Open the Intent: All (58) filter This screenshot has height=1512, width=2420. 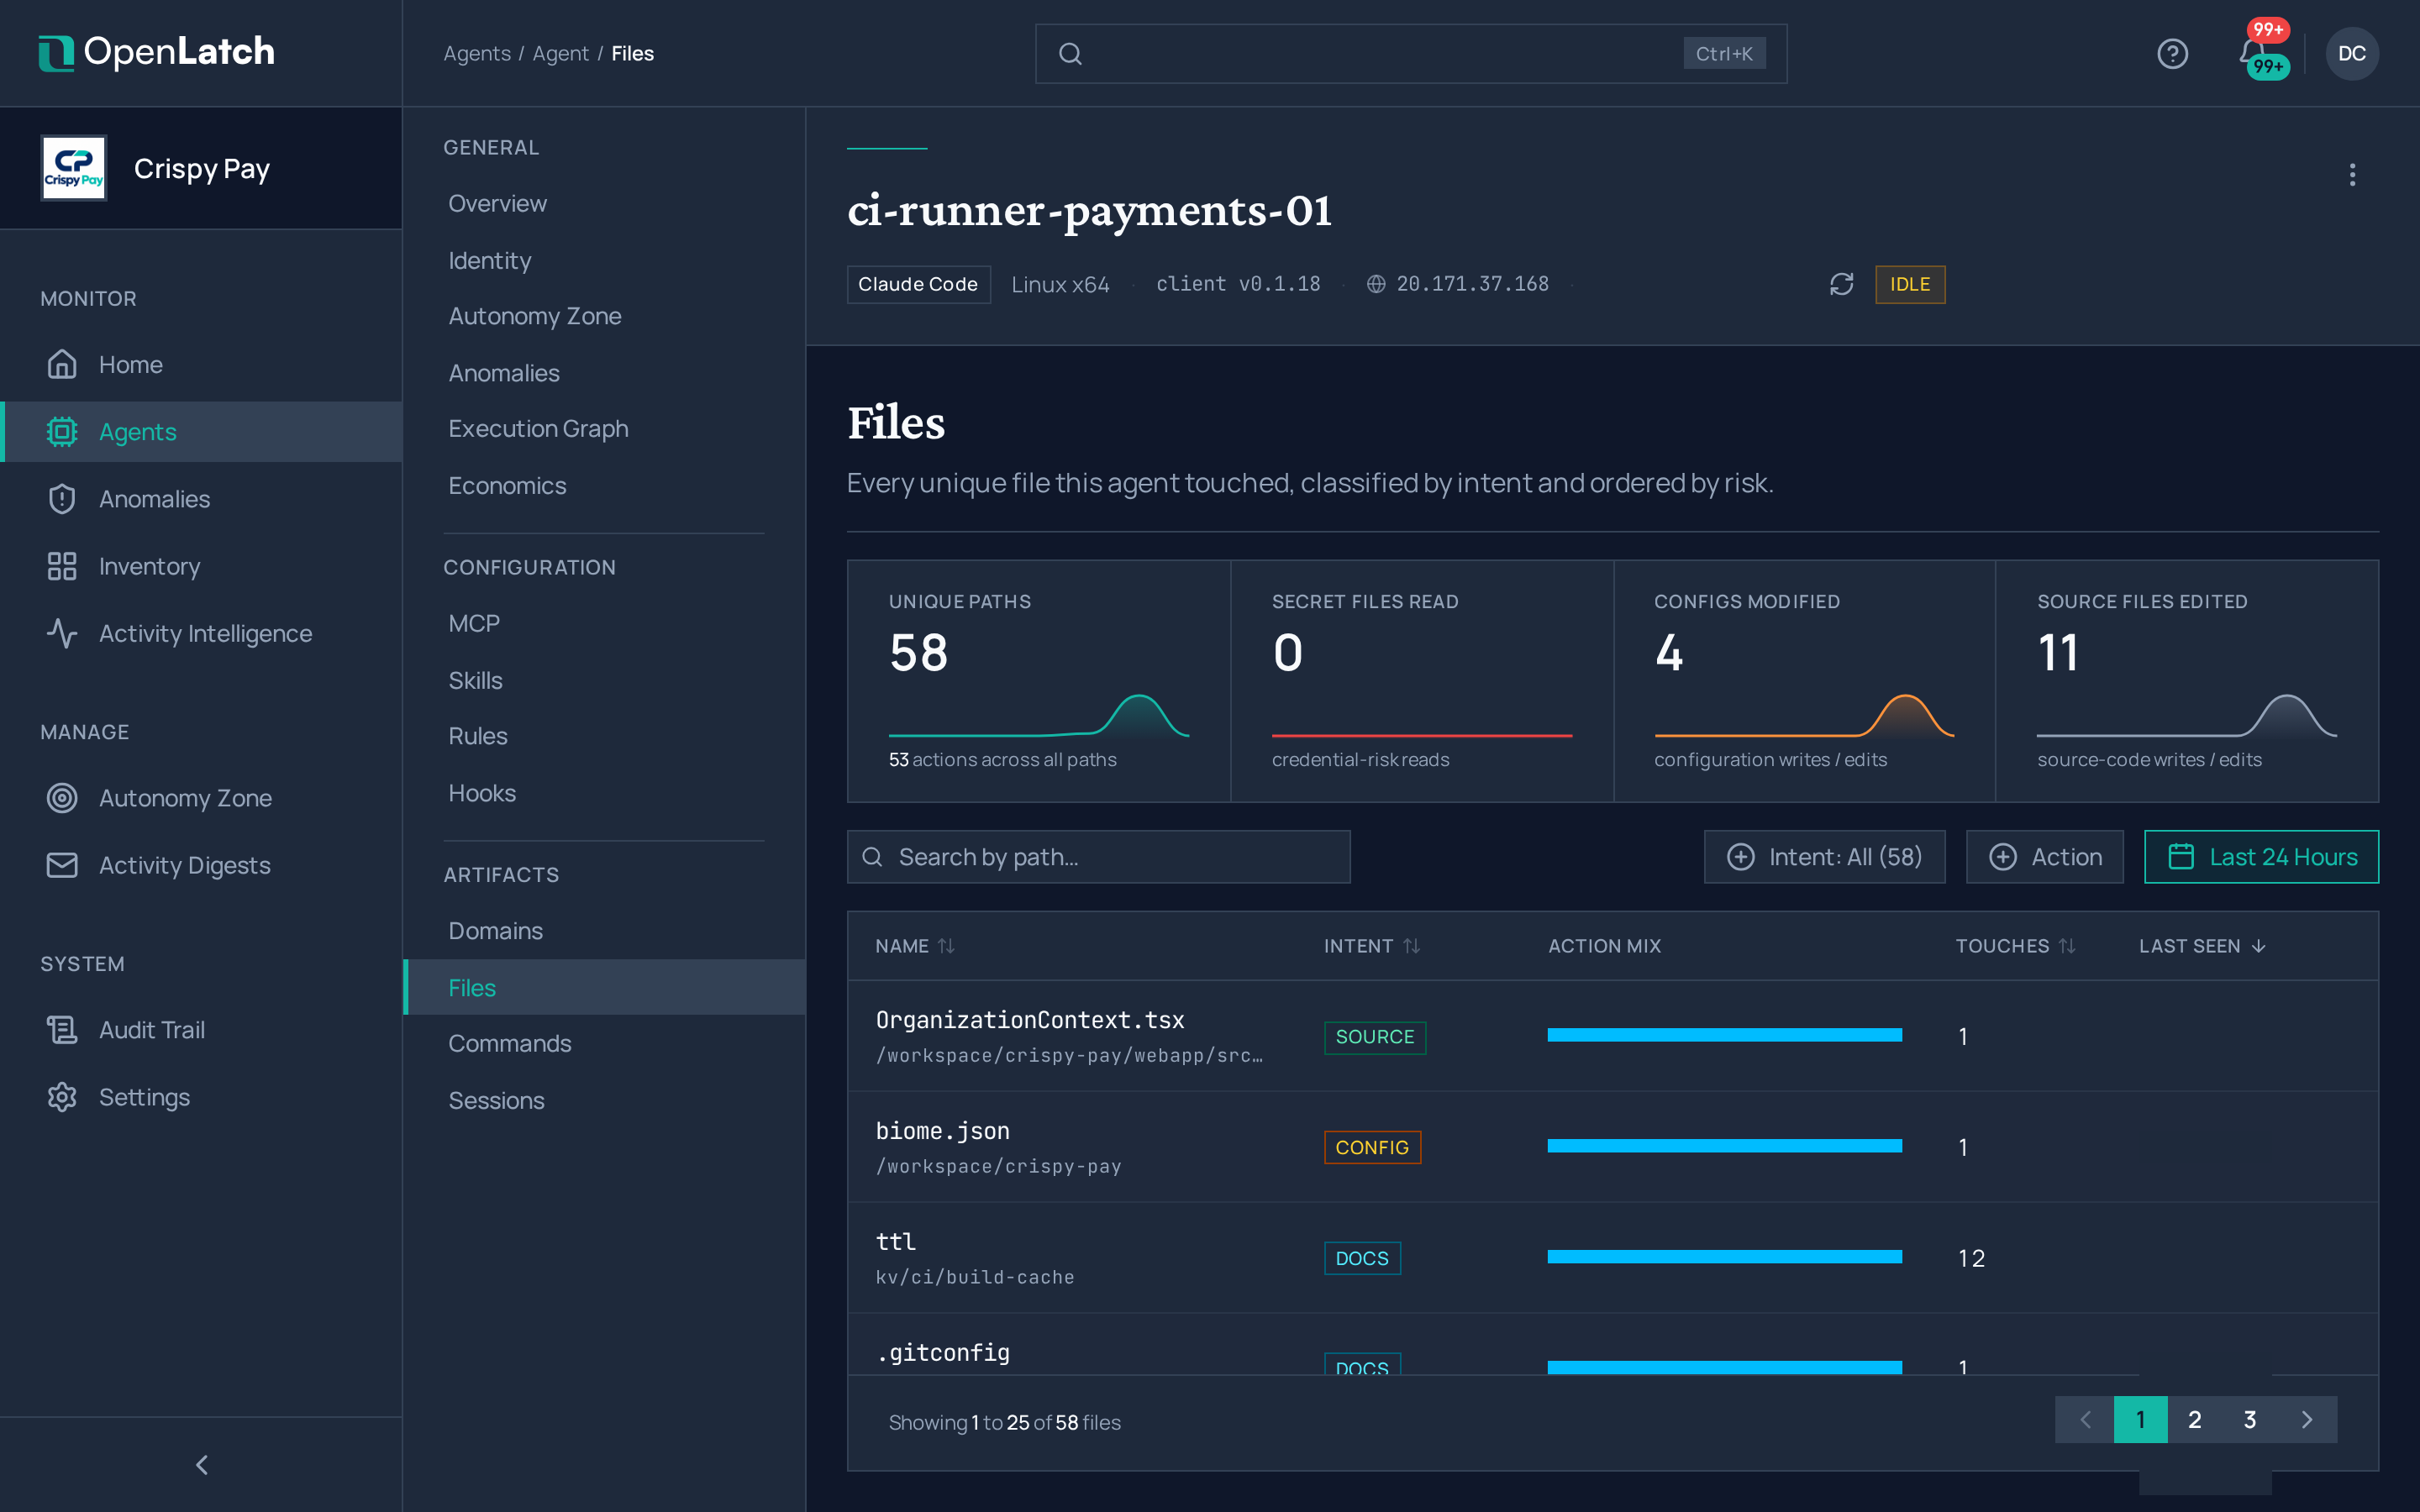coord(1824,857)
